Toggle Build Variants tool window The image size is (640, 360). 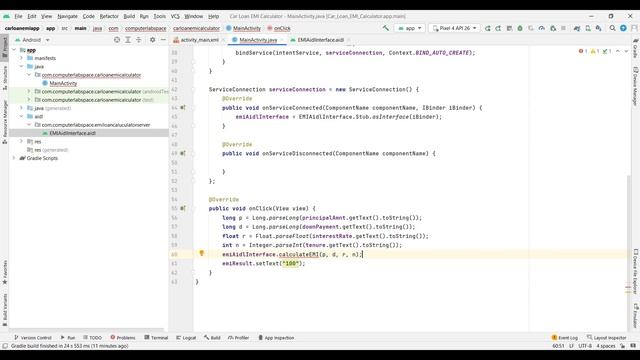pos(4,309)
